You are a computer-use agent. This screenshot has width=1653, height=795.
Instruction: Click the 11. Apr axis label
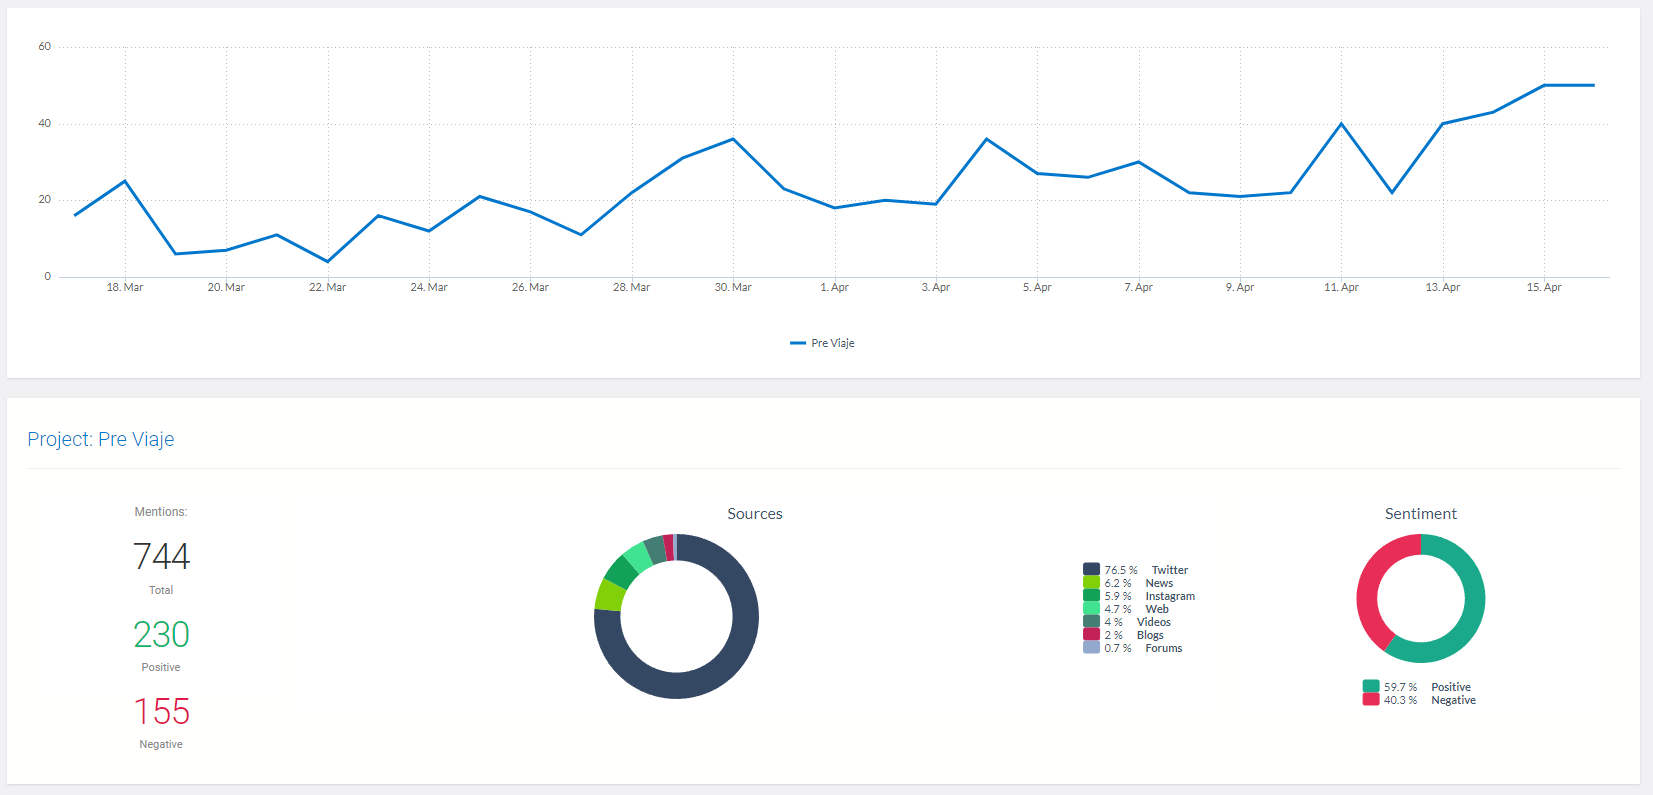click(1341, 287)
